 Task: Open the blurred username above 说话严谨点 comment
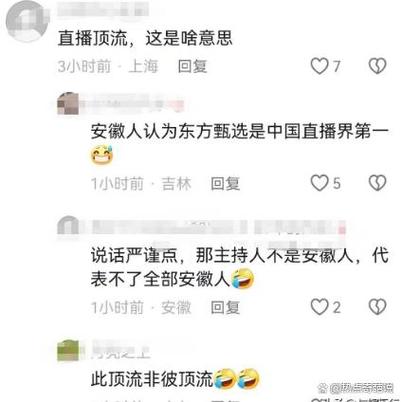click(218, 227)
